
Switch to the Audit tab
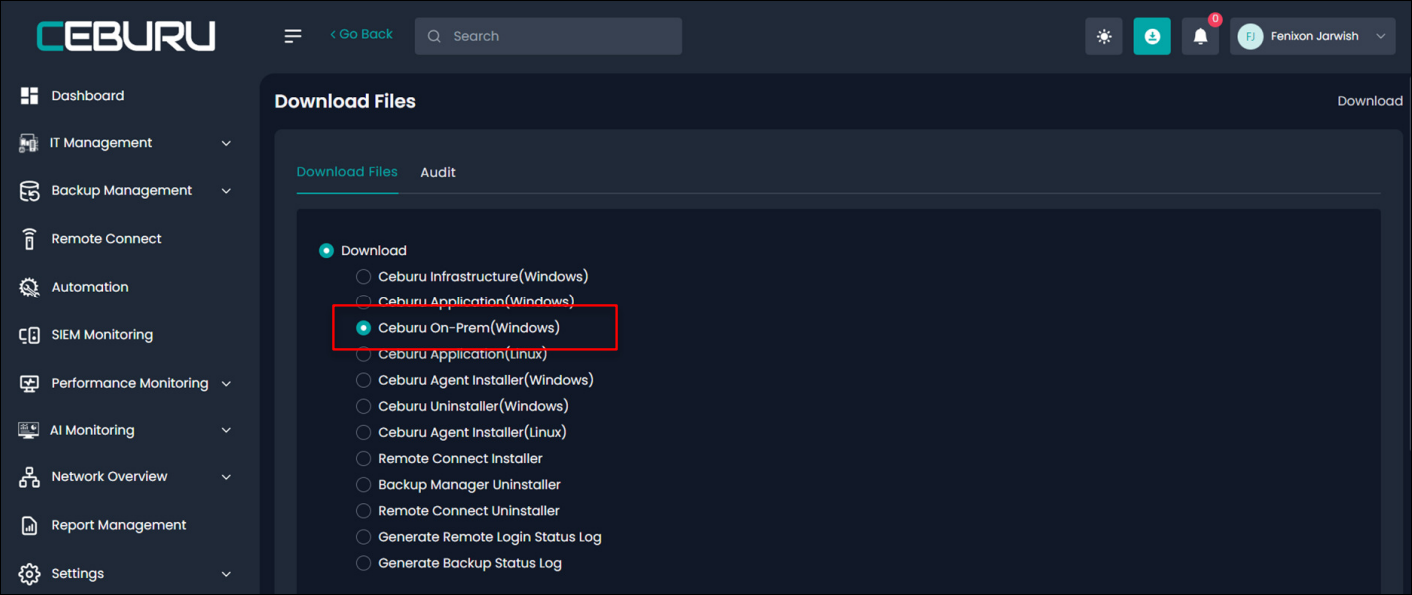point(438,172)
